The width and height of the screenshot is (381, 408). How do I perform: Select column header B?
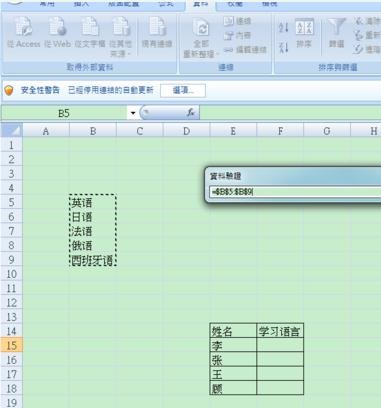click(x=93, y=131)
